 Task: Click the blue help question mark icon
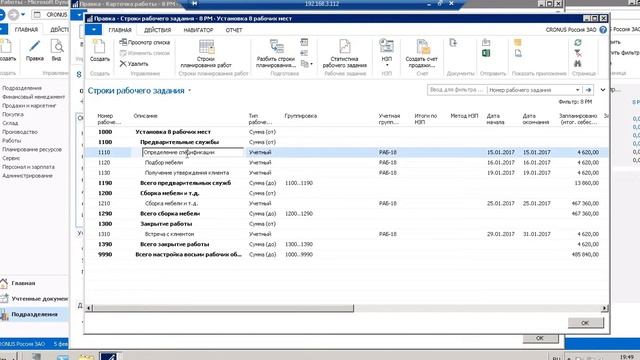pos(603,30)
